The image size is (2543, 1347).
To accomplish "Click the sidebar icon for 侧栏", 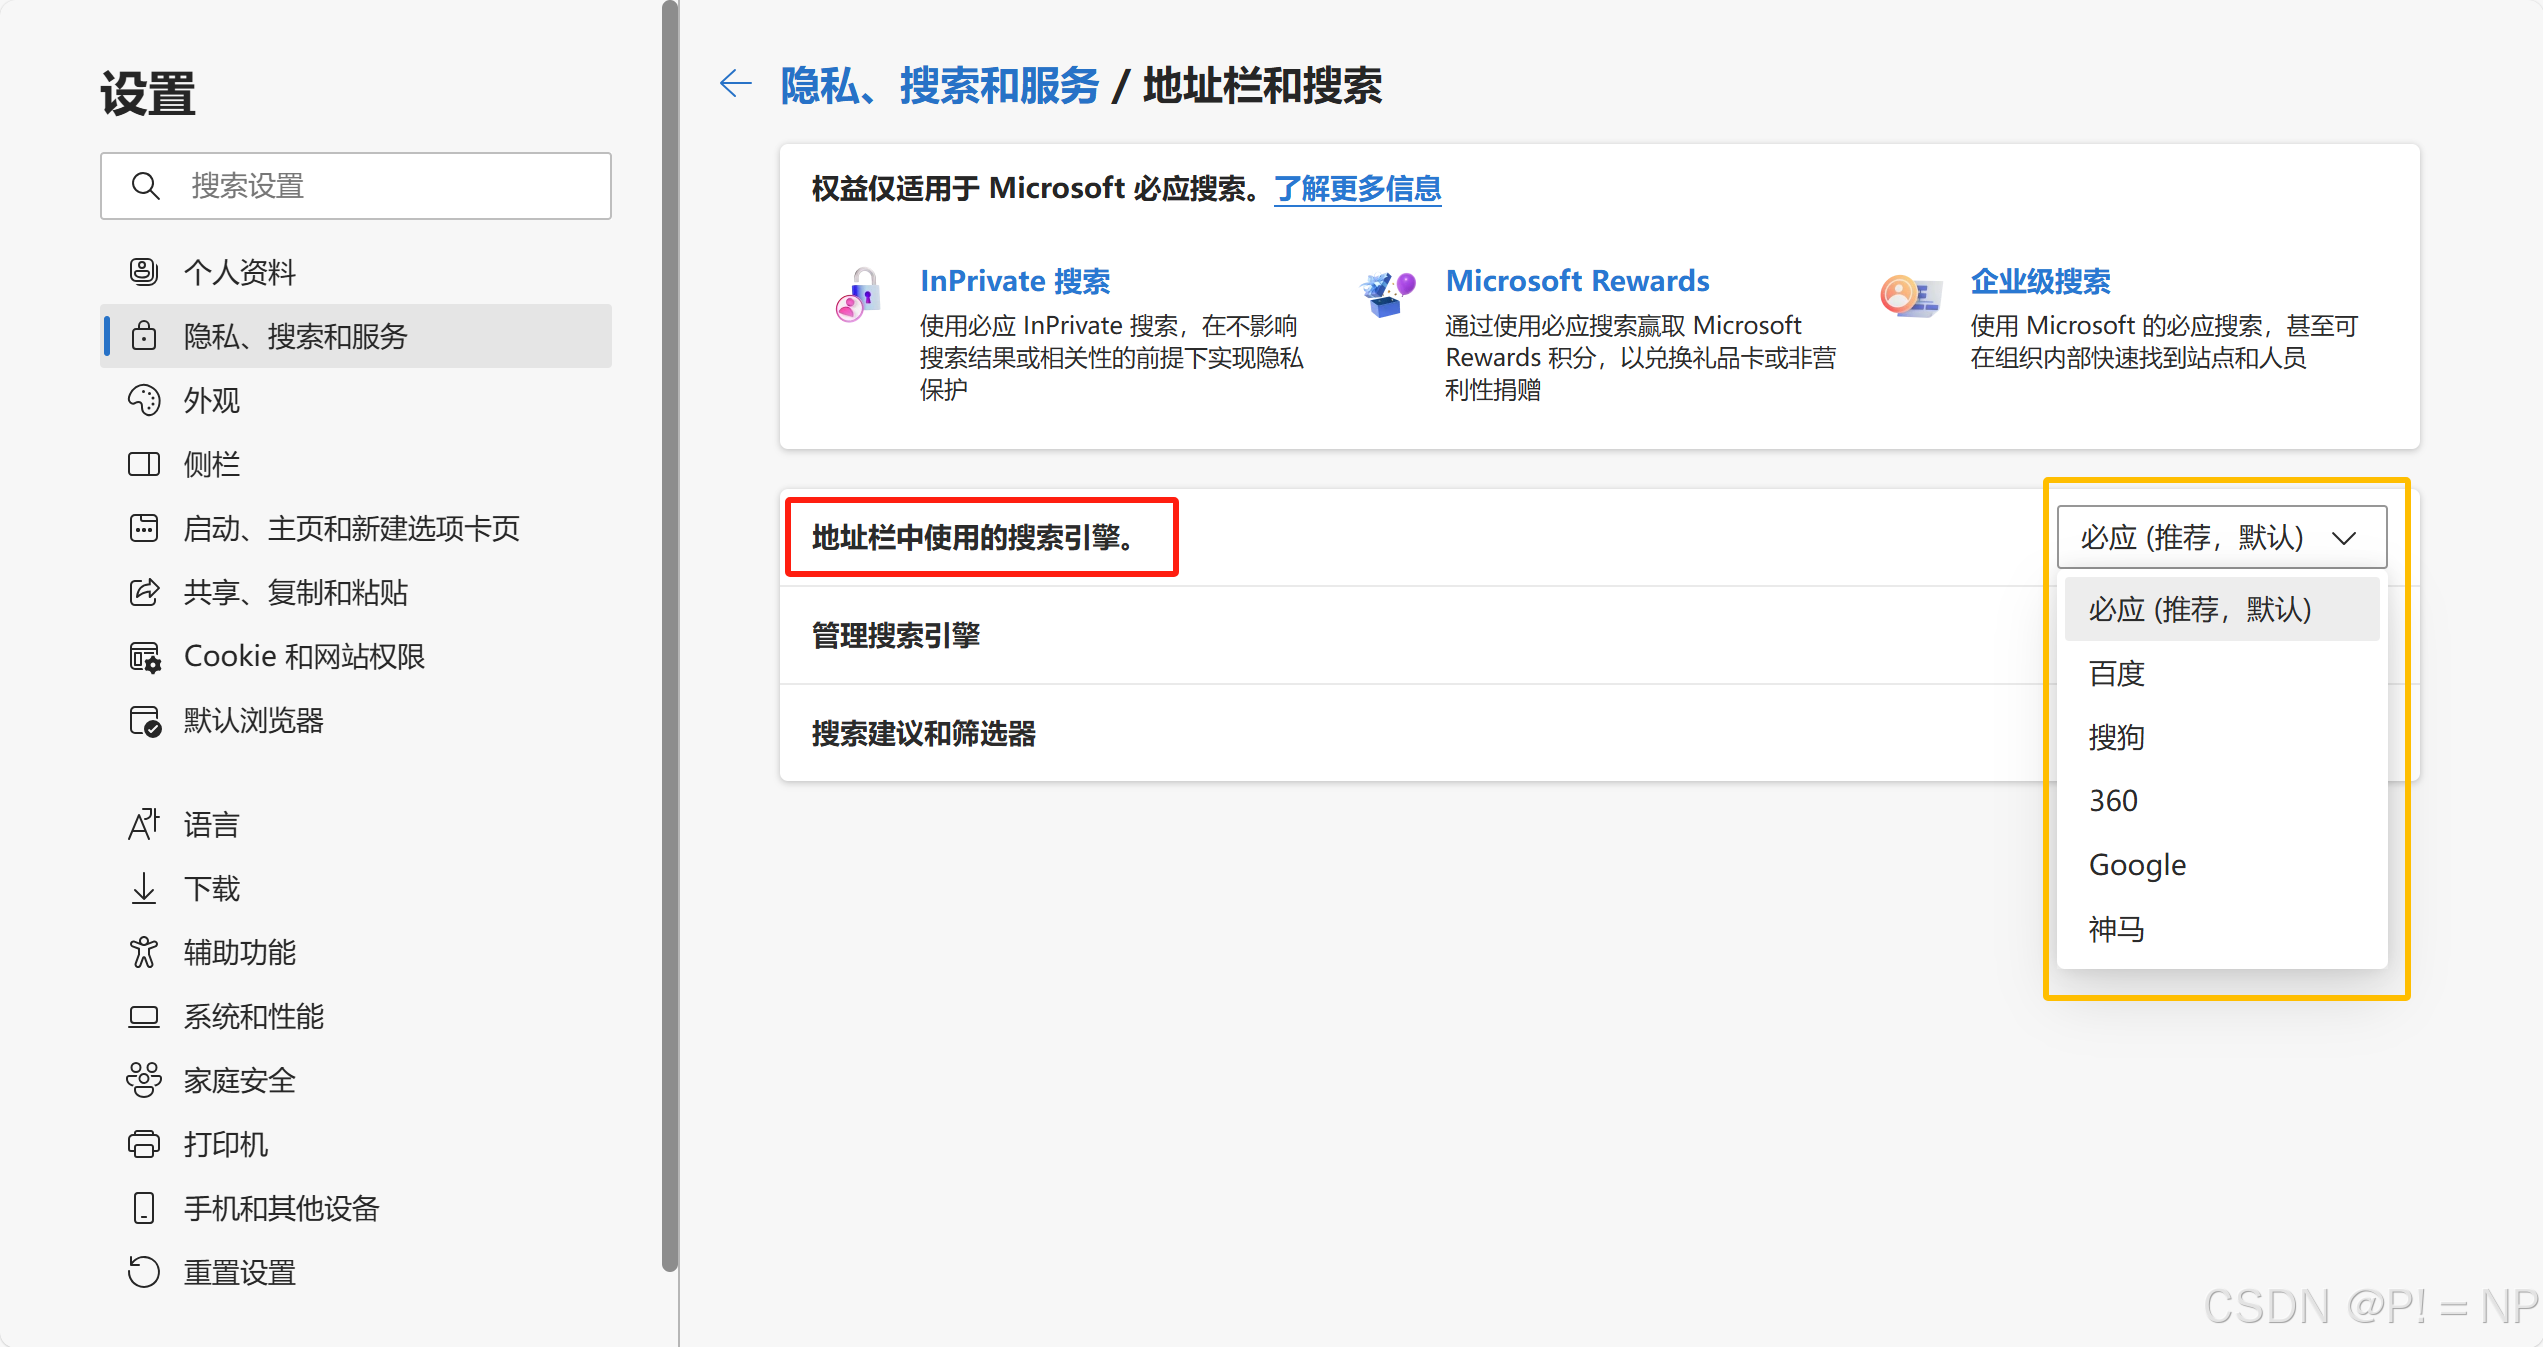I will 144,464.
